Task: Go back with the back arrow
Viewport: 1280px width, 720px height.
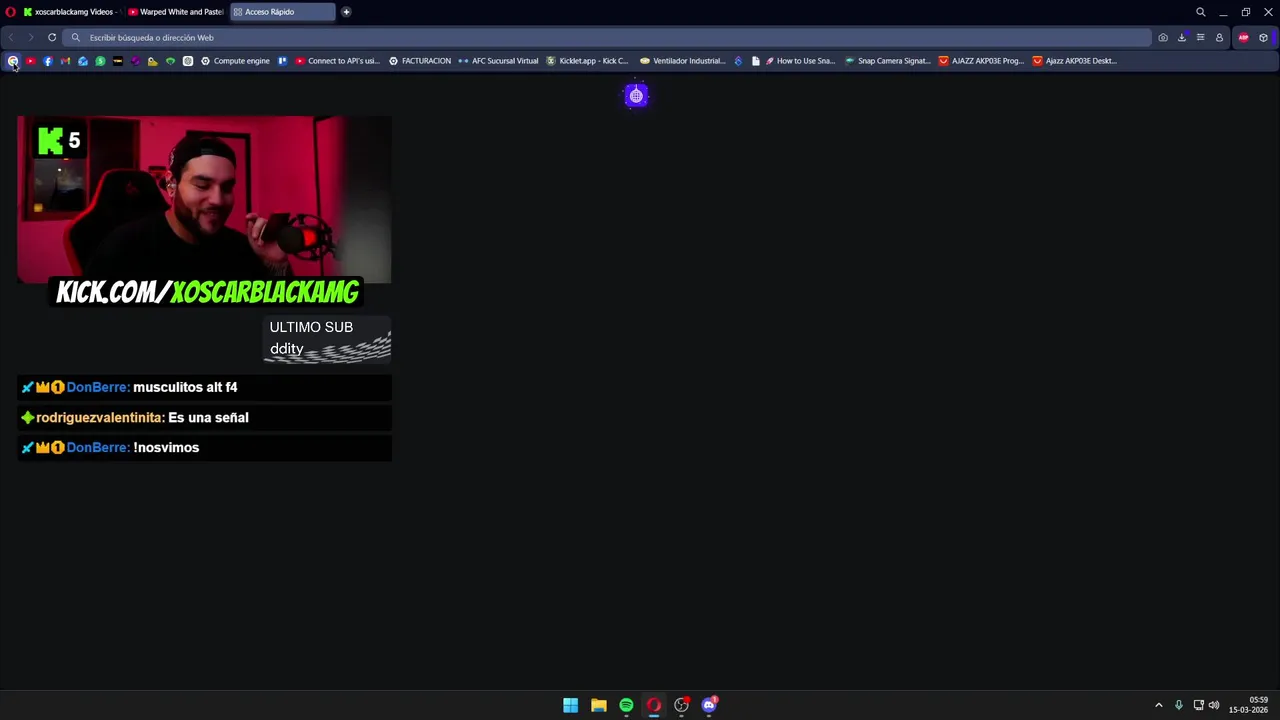Action: coord(11,37)
